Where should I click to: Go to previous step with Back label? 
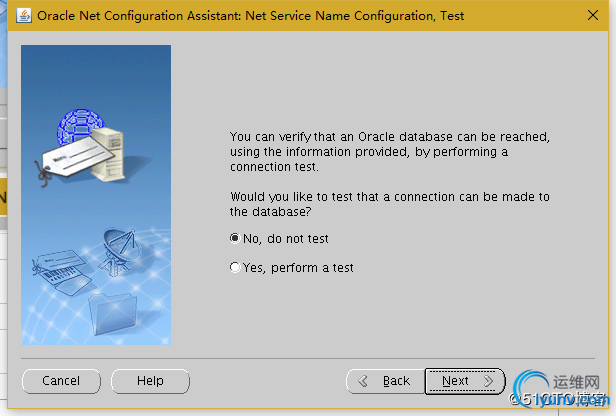tap(396, 381)
